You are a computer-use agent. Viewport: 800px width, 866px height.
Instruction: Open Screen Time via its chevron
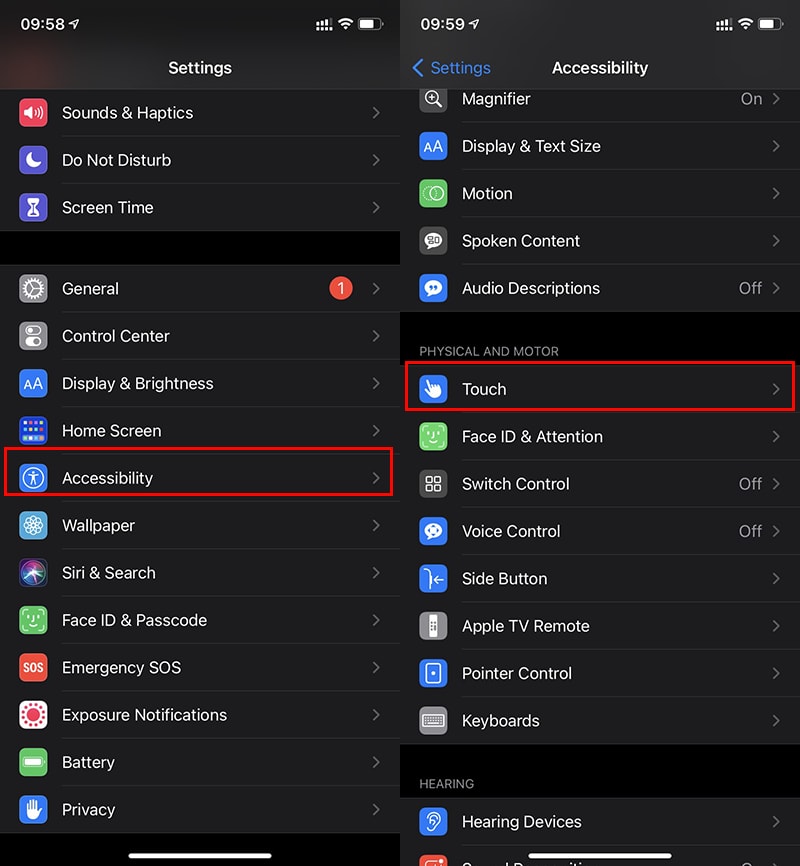[376, 208]
